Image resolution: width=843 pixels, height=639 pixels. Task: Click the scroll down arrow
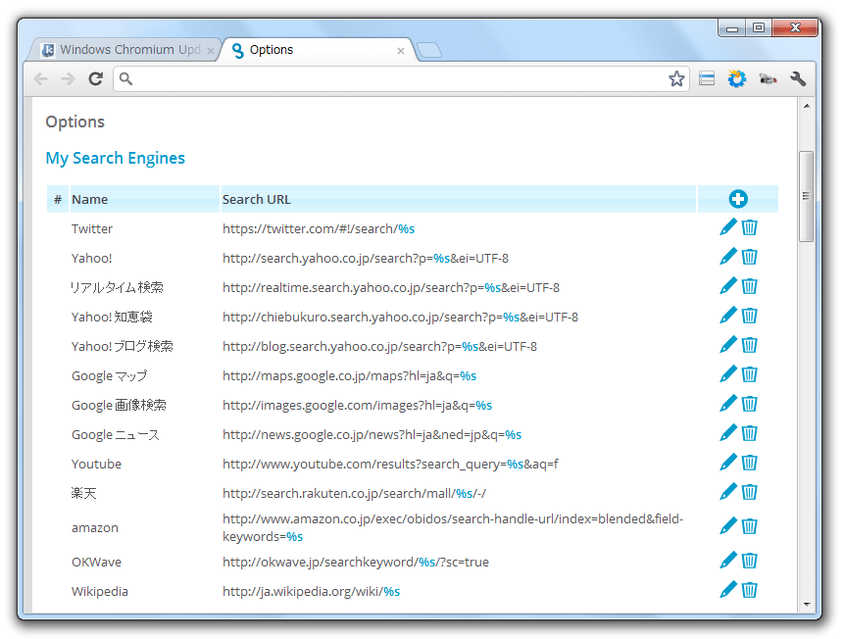806,604
